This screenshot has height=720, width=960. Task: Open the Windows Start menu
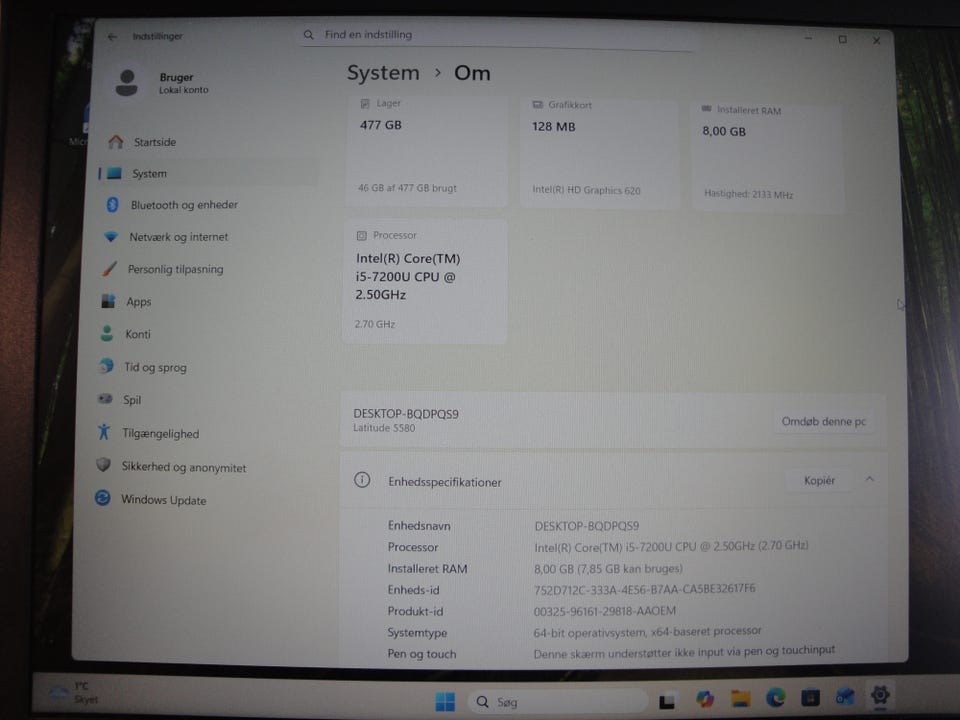(x=445, y=702)
